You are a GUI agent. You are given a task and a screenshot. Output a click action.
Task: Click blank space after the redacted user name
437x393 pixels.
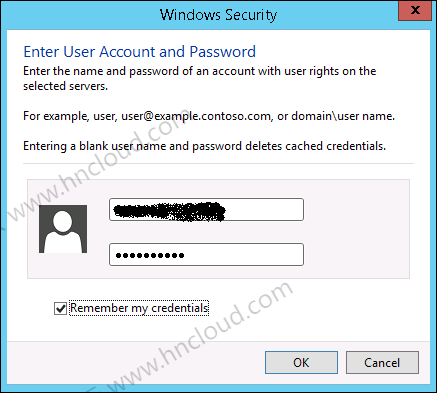pos(263,209)
